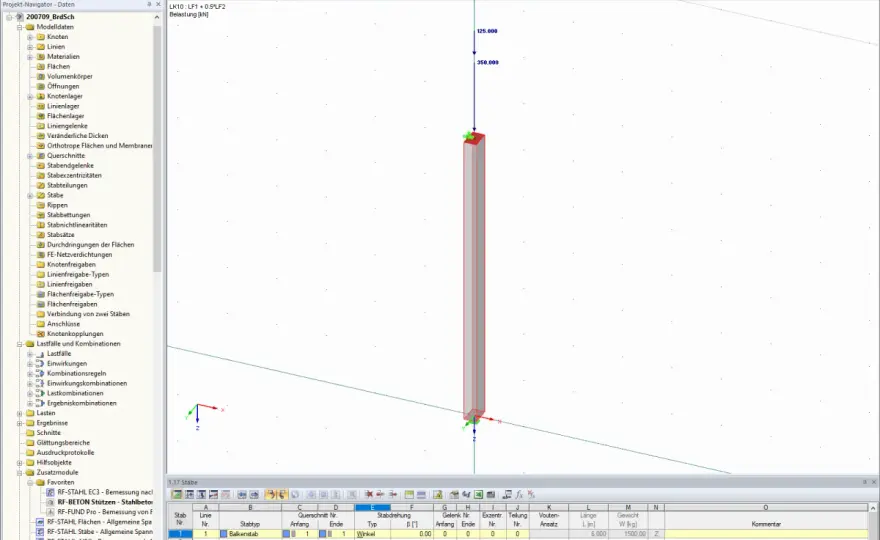Expand the Ergebnisse tree node
The image size is (880, 540).
pos(20,423)
